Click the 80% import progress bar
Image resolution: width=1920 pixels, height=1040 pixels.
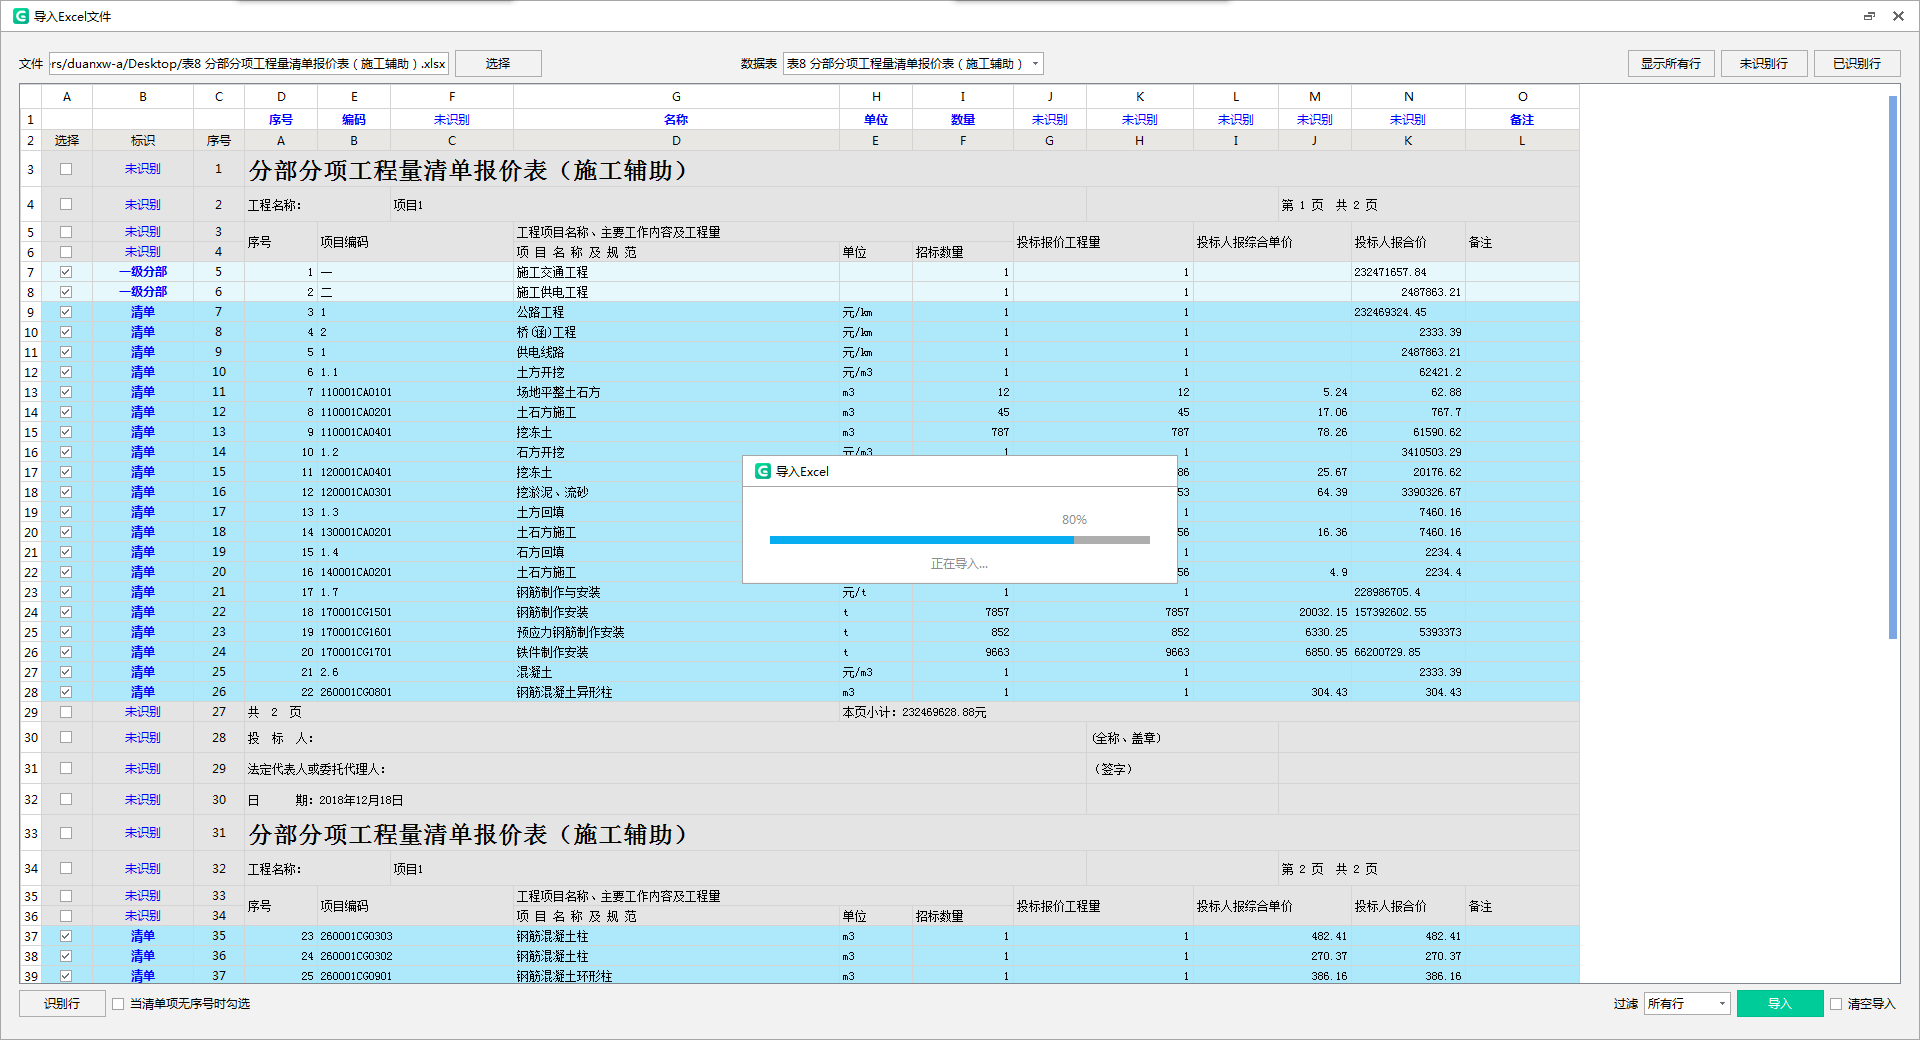(x=960, y=540)
